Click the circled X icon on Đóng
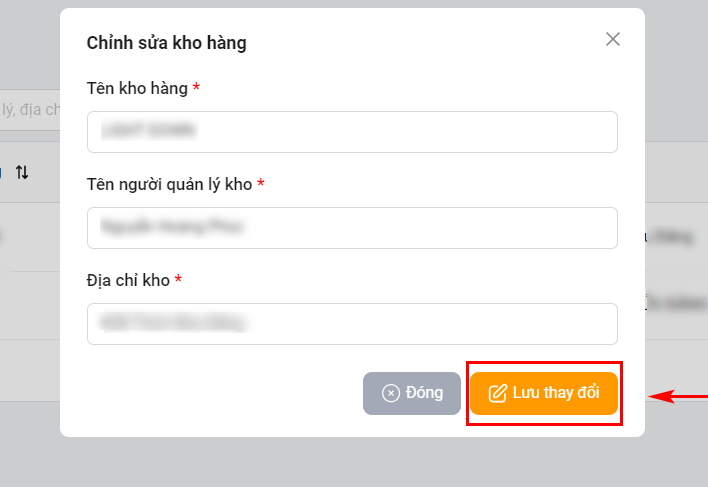 coord(391,393)
